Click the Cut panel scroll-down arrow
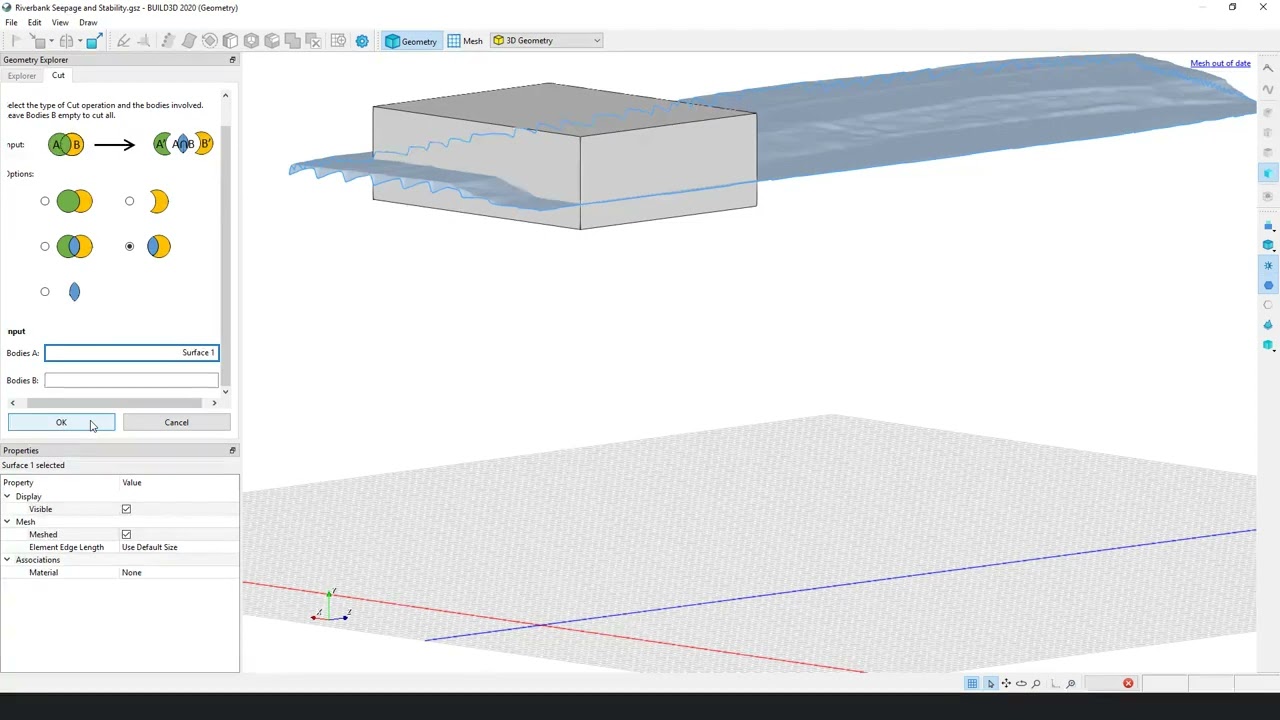 (225, 391)
